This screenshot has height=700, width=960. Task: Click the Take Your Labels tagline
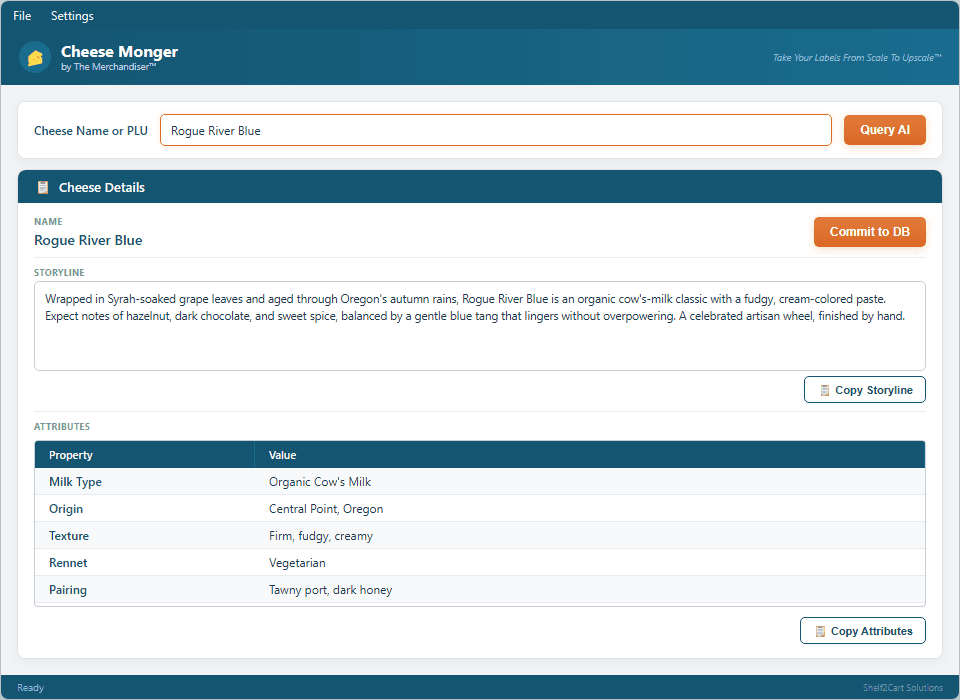[x=857, y=58]
